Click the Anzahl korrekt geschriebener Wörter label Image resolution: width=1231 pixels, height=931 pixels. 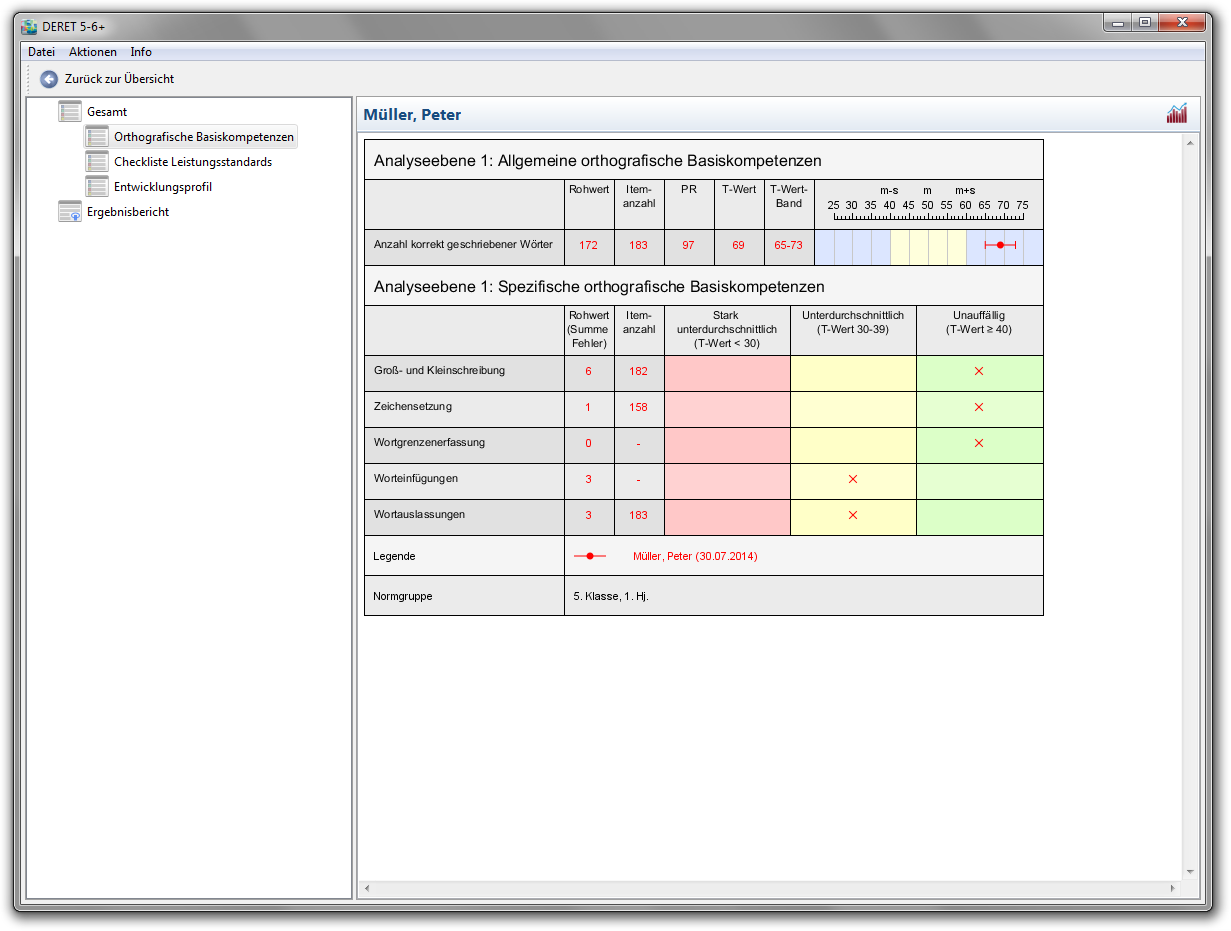click(463, 244)
